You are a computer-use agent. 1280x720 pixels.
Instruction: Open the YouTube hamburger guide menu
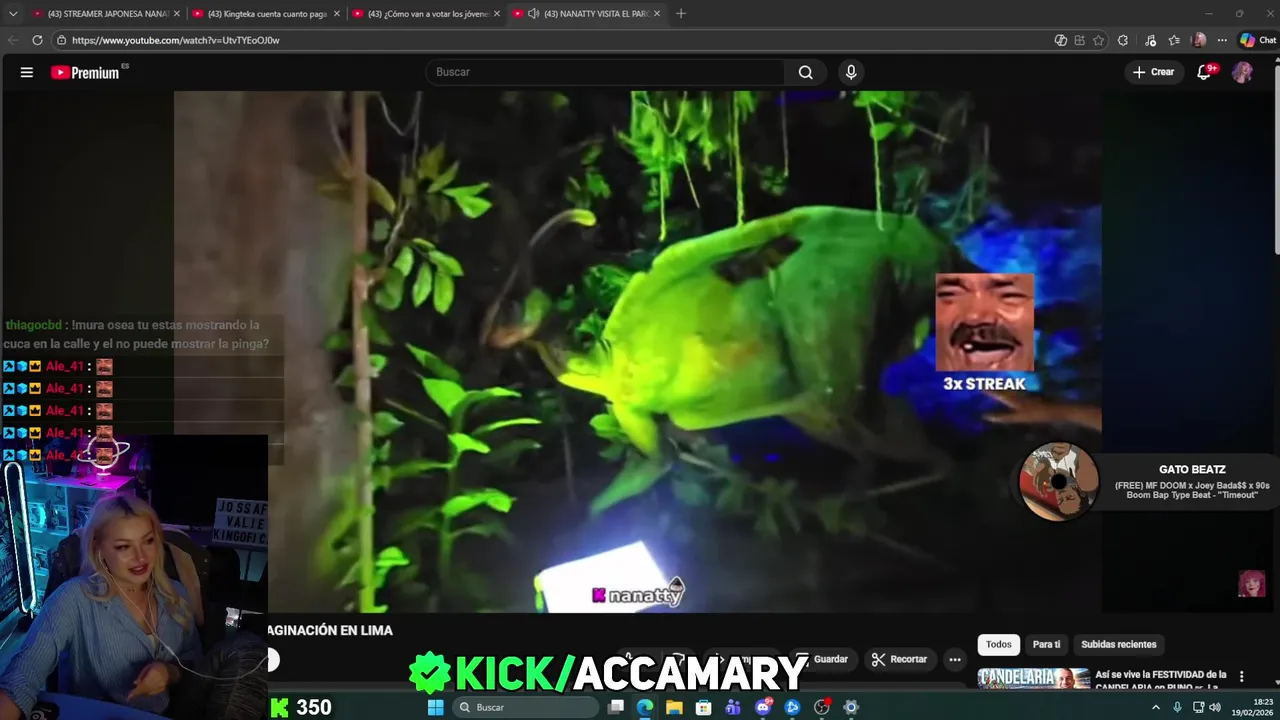(x=27, y=72)
